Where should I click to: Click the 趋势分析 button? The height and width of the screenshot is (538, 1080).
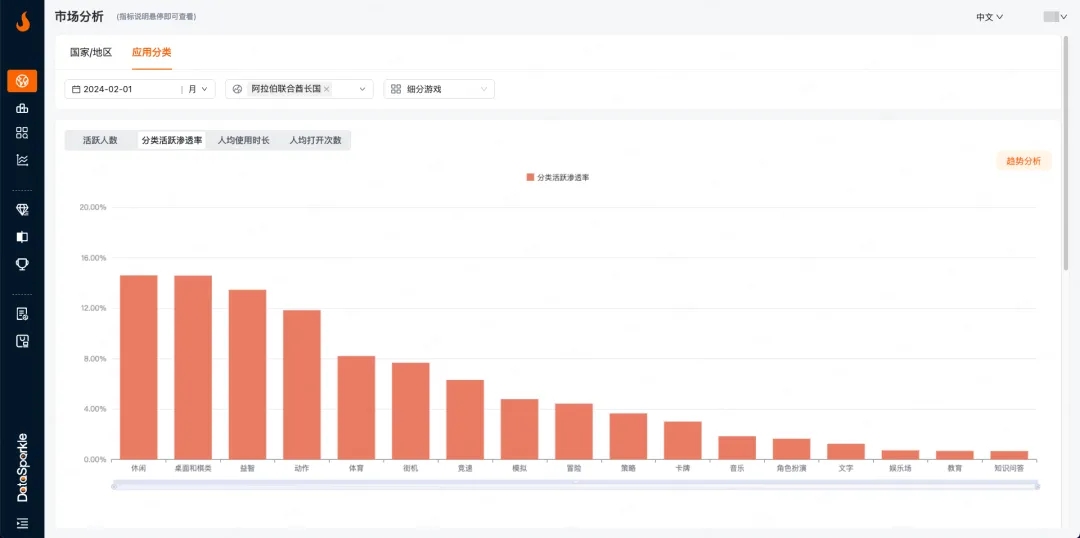point(1023,161)
